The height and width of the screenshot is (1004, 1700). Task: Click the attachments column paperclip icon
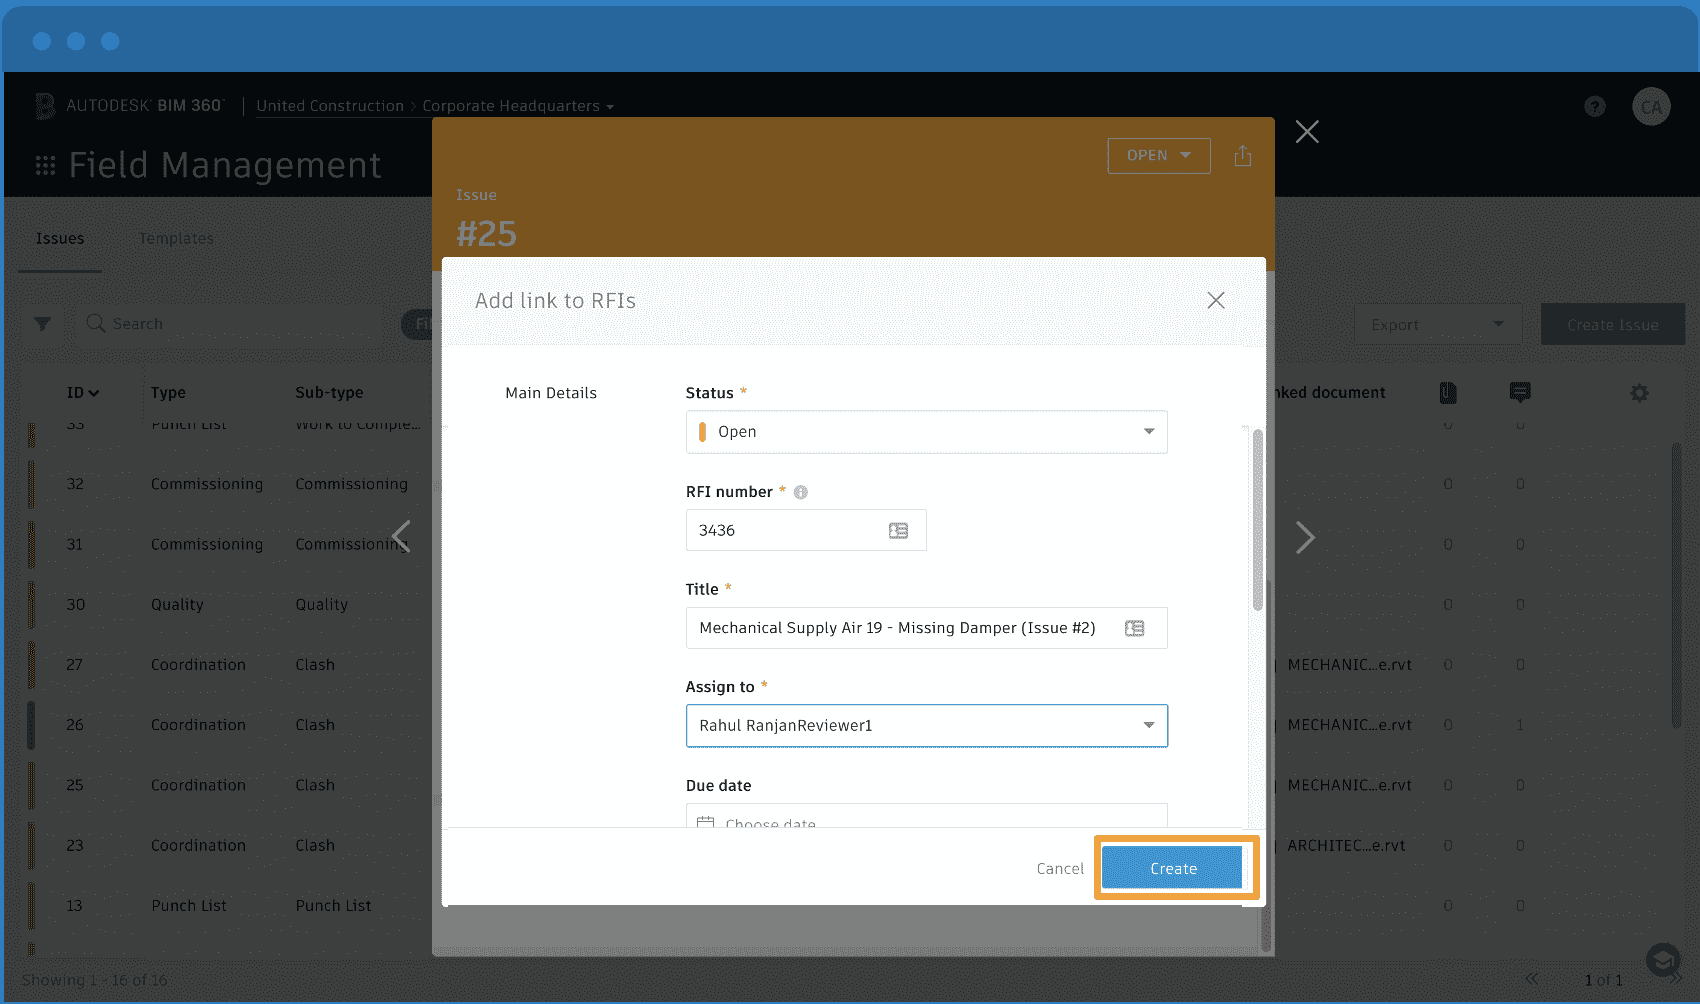(1449, 392)
